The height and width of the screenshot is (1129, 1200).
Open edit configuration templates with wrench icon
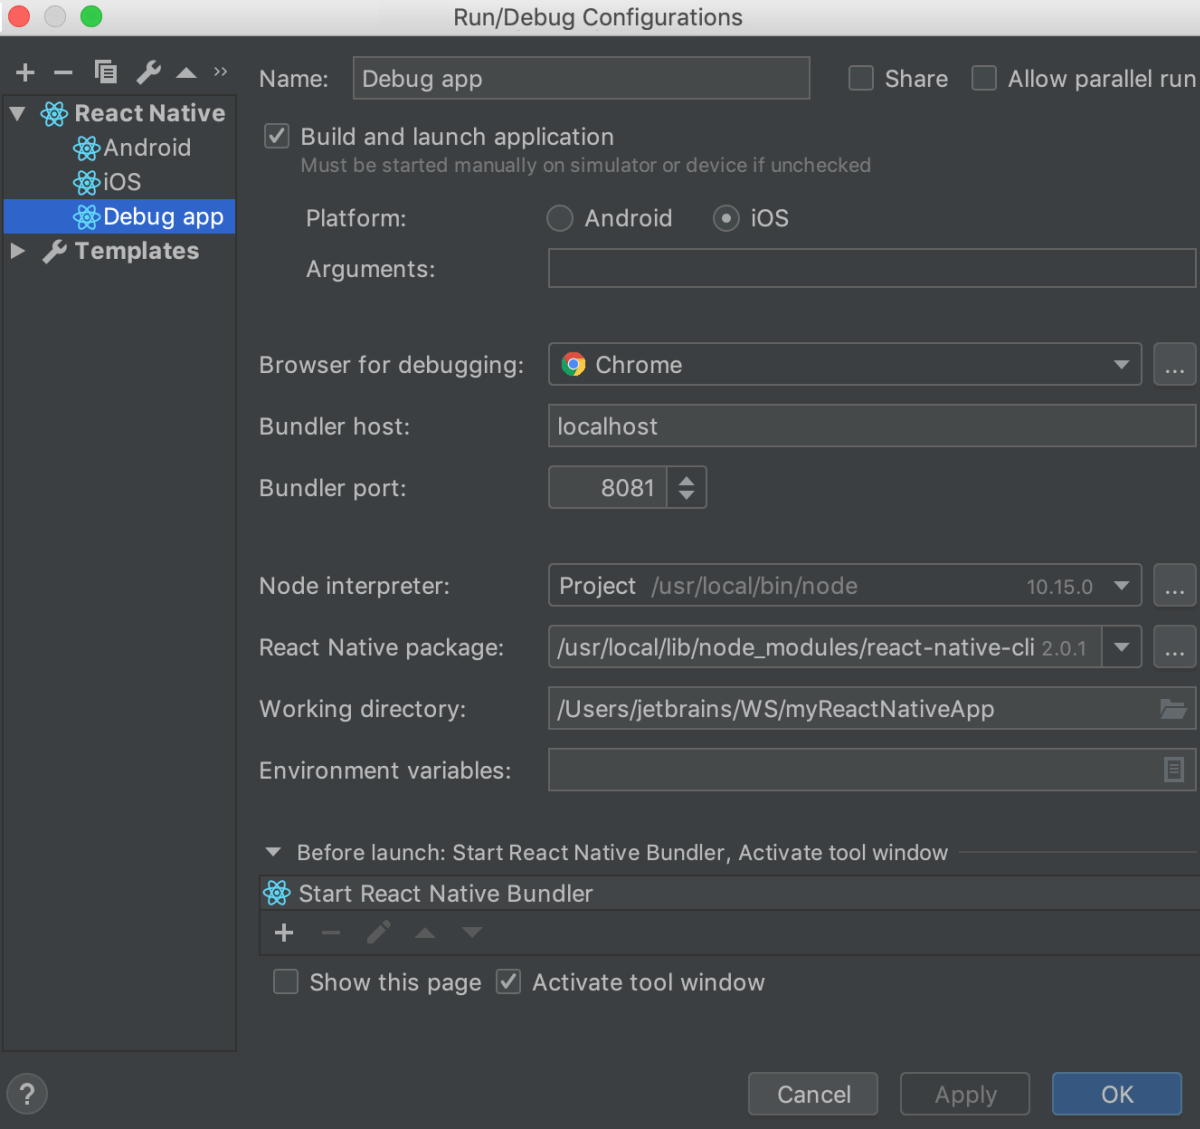tap(148, 71)
